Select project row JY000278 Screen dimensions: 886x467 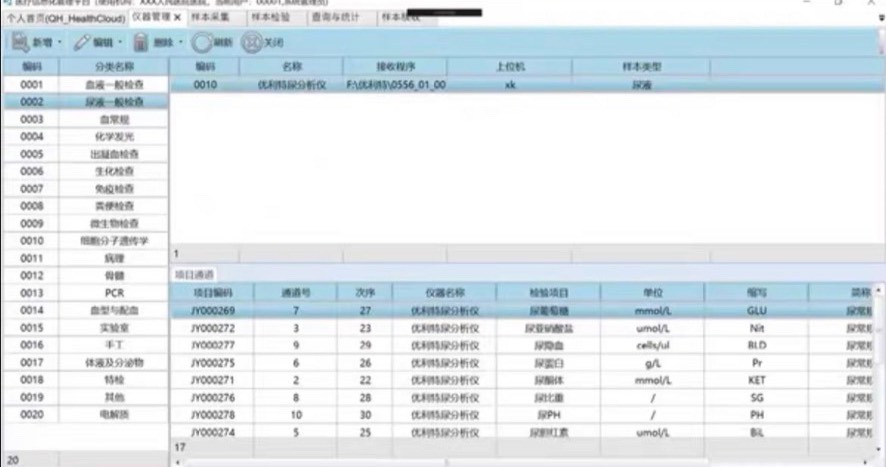pyautogui.click(x=523, y=415)
